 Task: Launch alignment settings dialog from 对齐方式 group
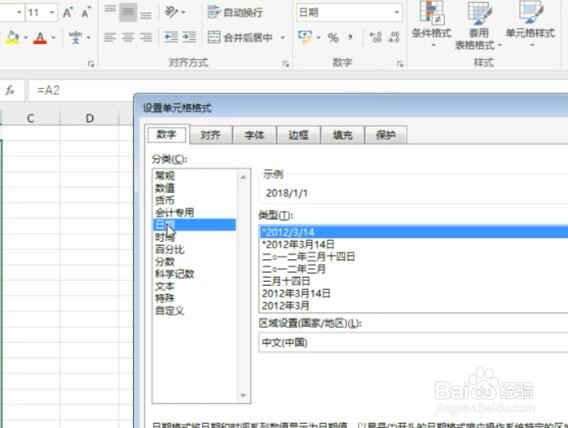pyautogui.click(x=285, y=64)
